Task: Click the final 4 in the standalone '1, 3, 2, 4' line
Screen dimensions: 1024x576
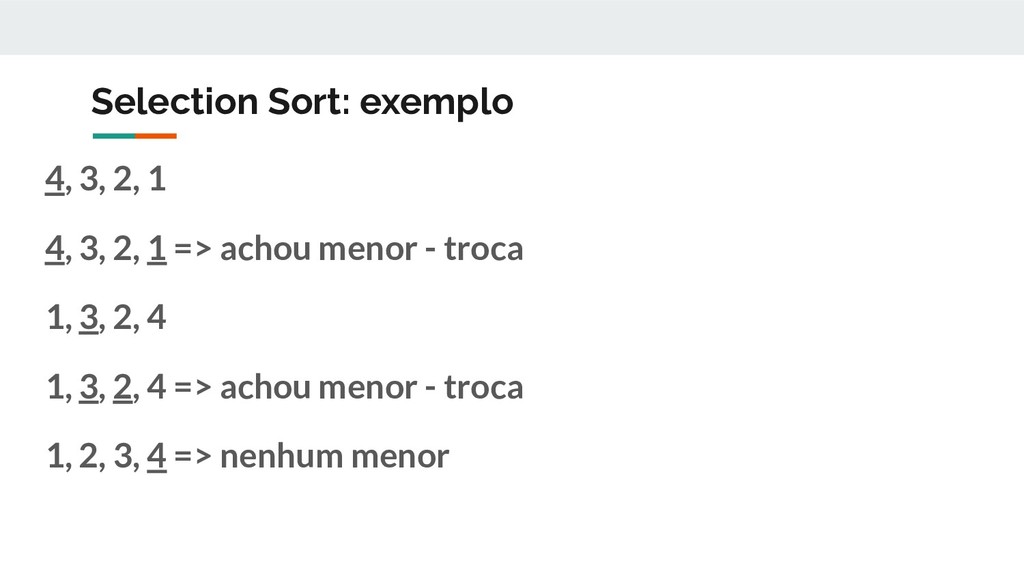Action: pos(156,317)
